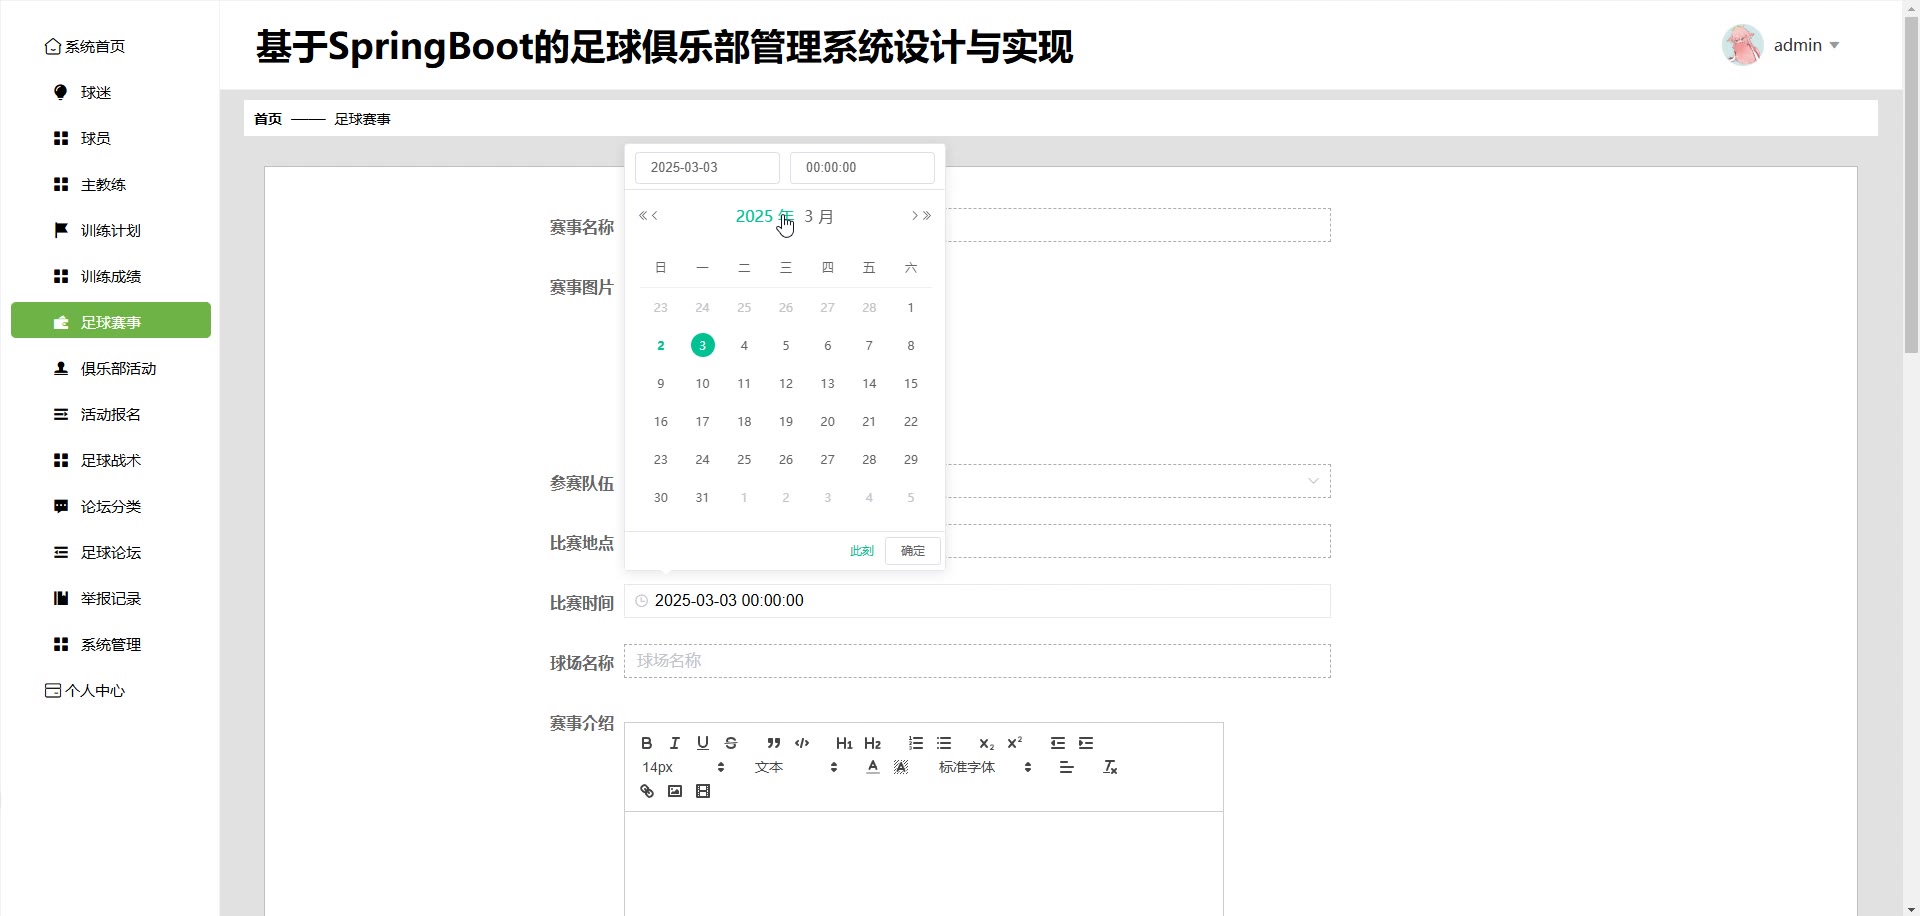This screenshot has width=1920, height=916.
Task: Select March 31 in the calendar
Action: tap(702, 498)
